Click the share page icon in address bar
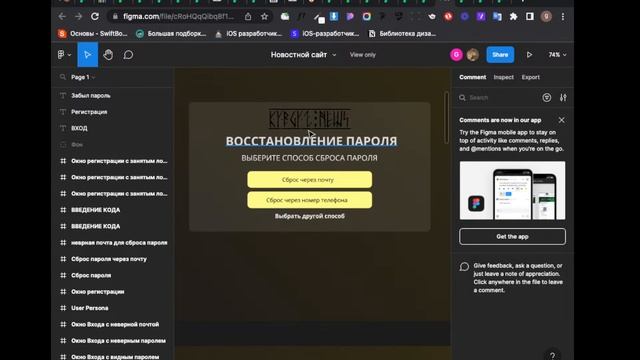Viewport: 640px width, 360px height. [x=248, y=16]
